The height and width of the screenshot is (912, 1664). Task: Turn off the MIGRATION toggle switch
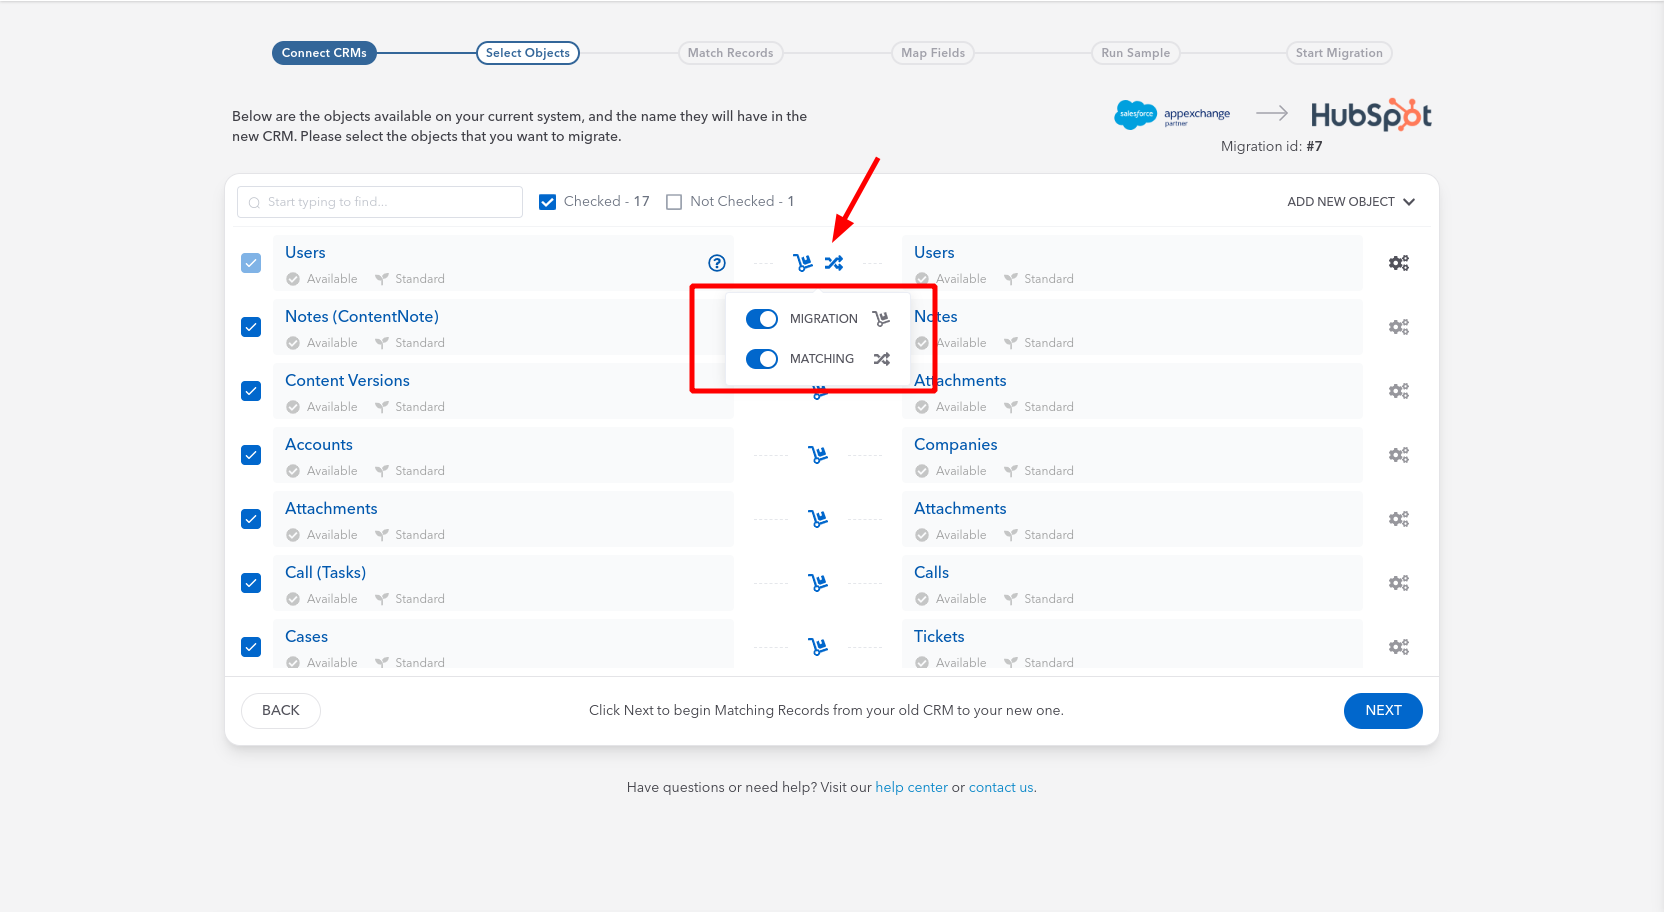(762, 319)
